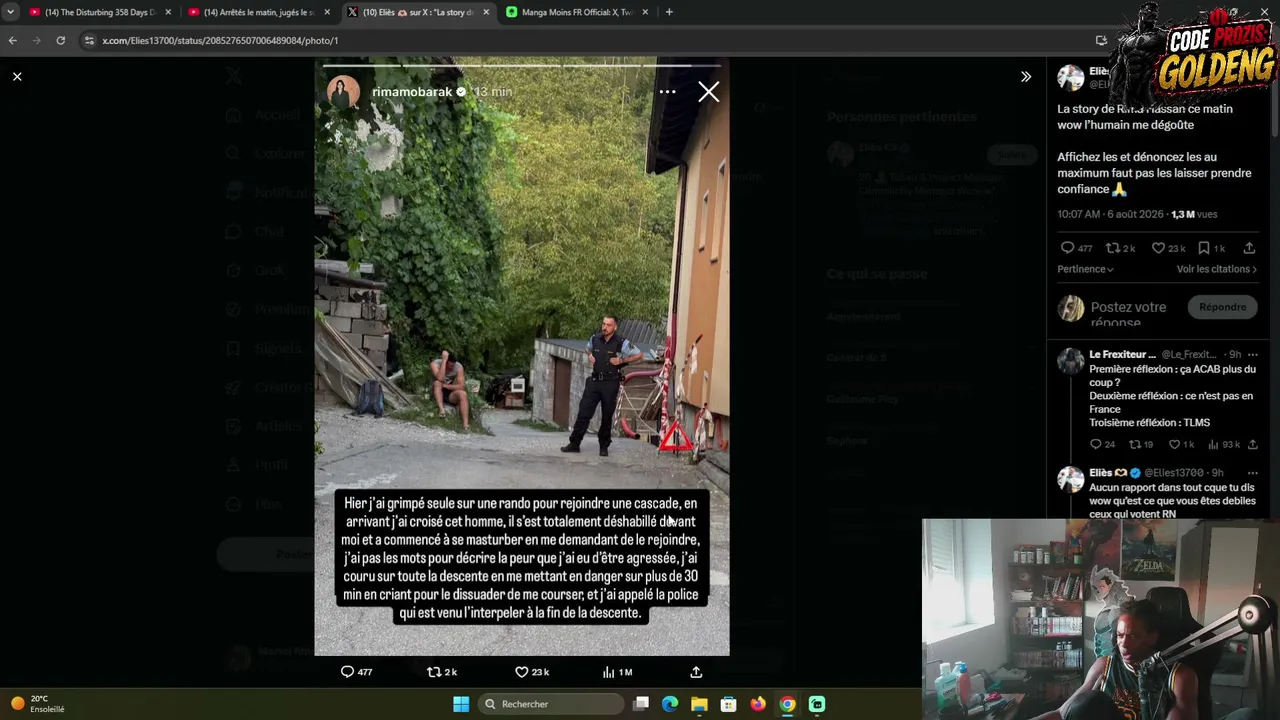Click the x.com address bar URL
The height and width of the screenshot is (720, 1280).
click(x=220, y=40)
